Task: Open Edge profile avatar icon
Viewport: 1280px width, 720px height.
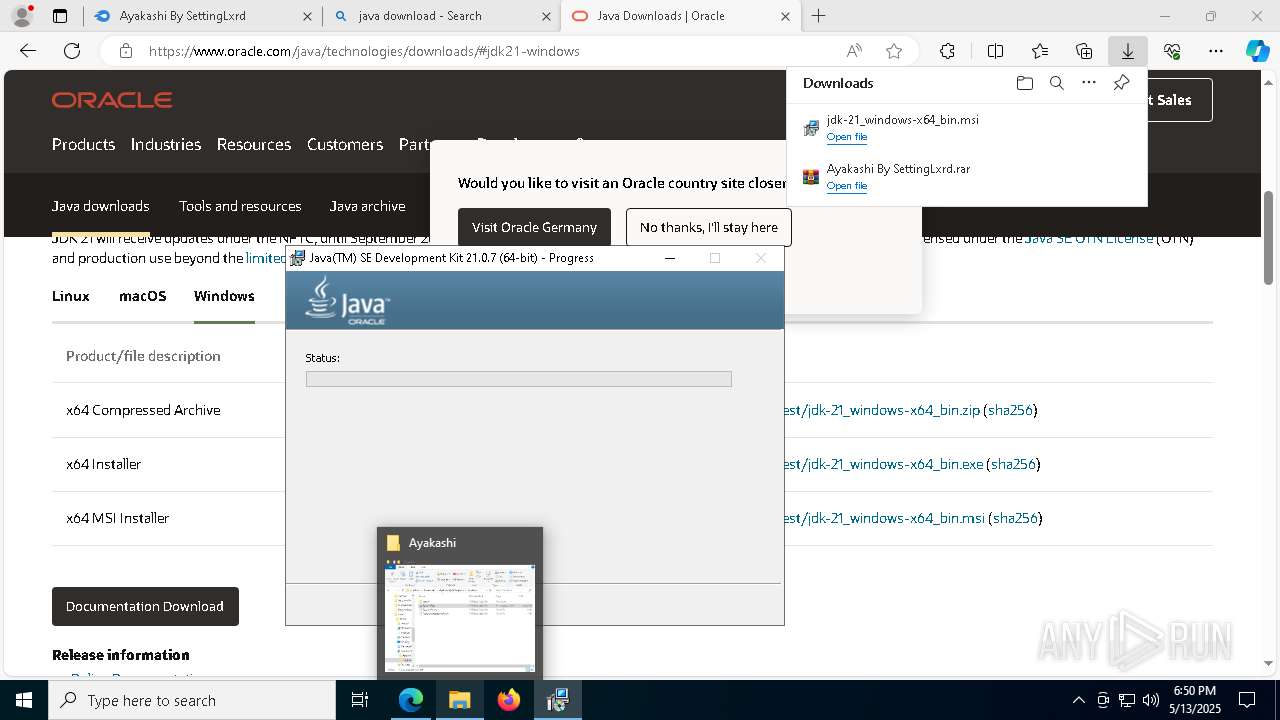Action: pos(22,16)
